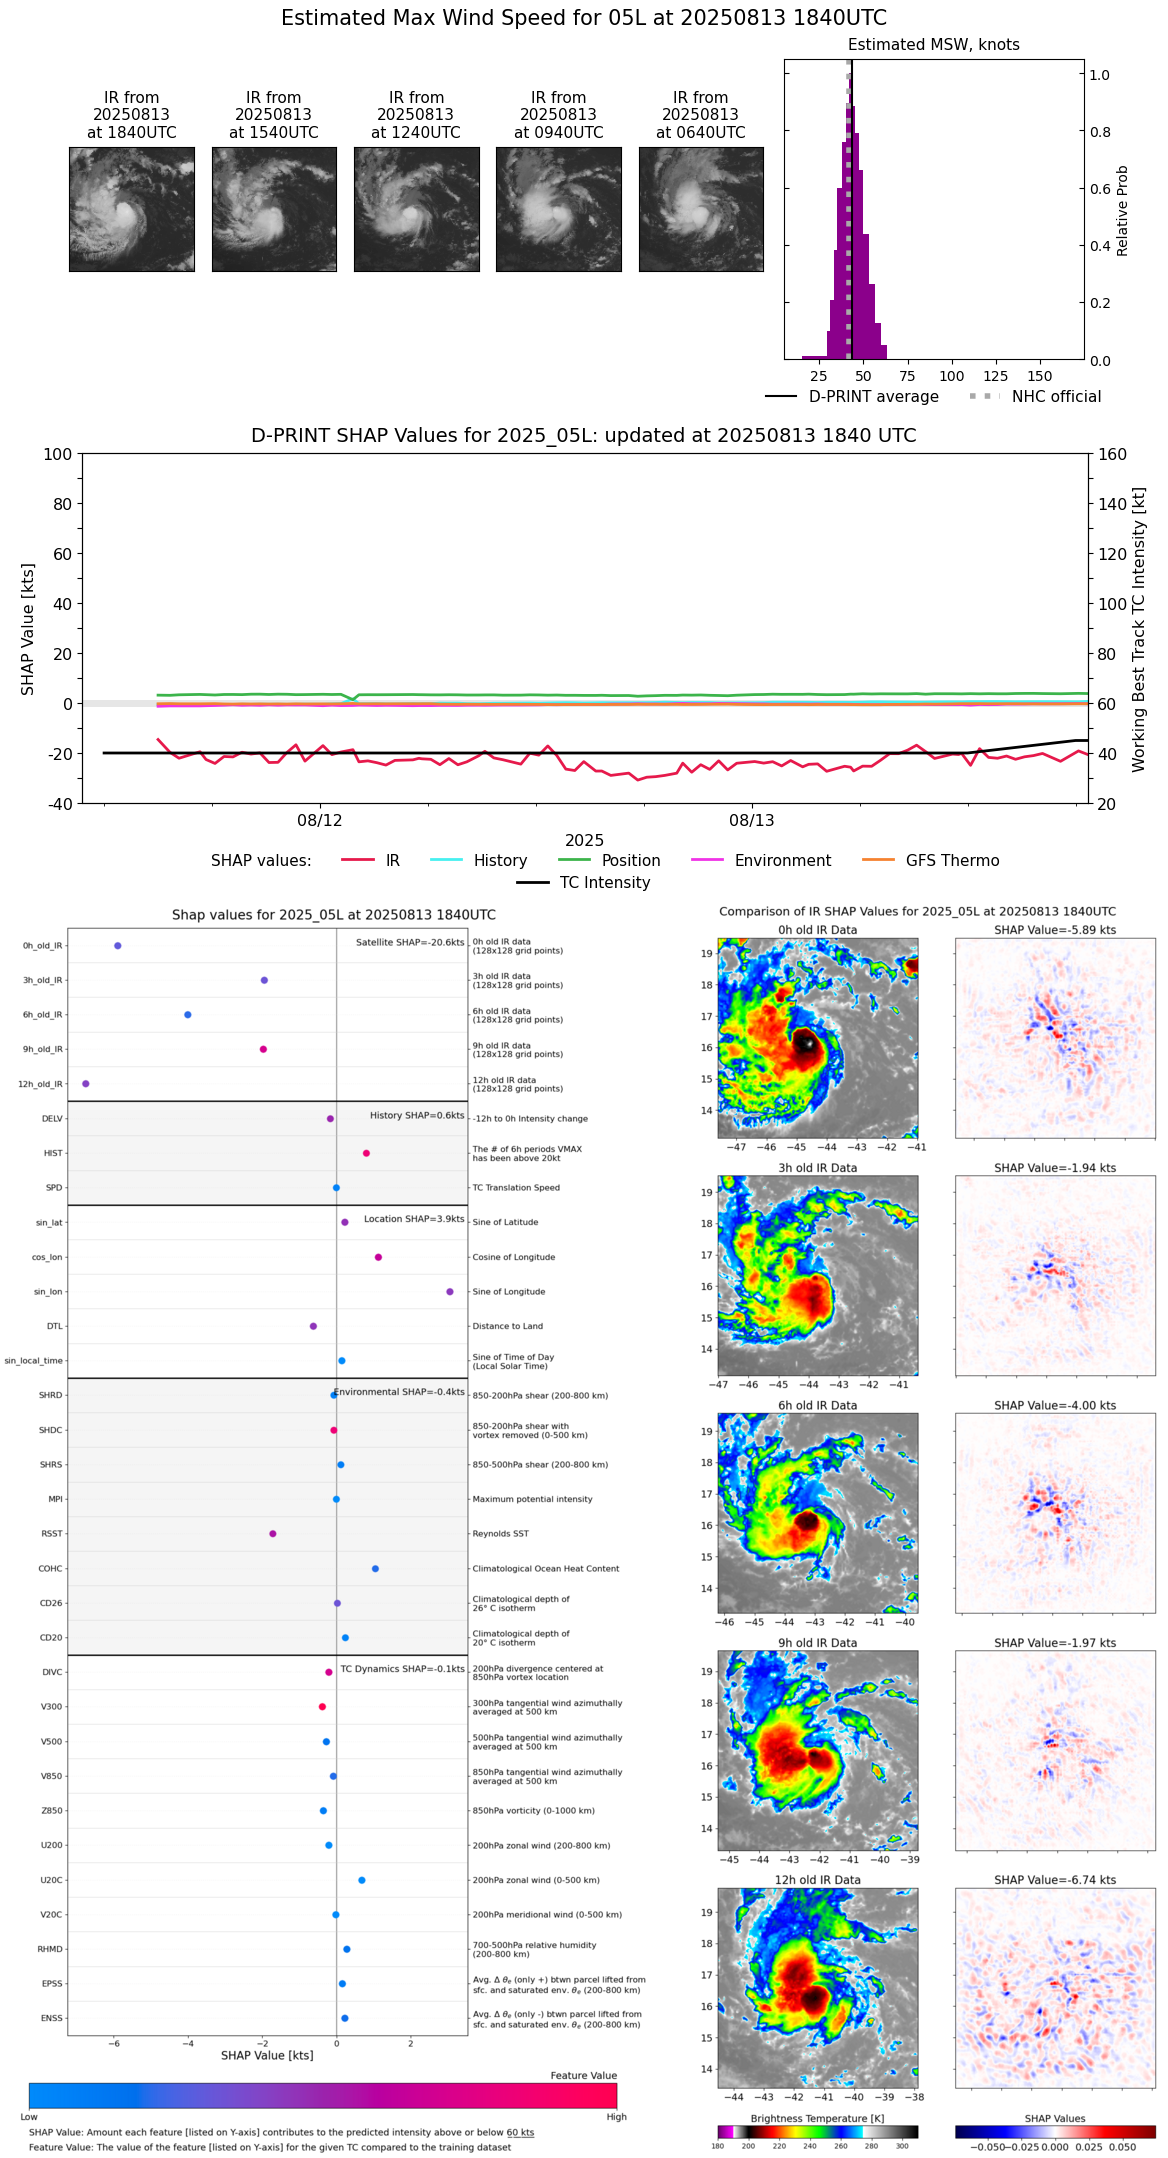Click the 08/13 date tick label
The image size is (1168, 2158).
[751, 820]
